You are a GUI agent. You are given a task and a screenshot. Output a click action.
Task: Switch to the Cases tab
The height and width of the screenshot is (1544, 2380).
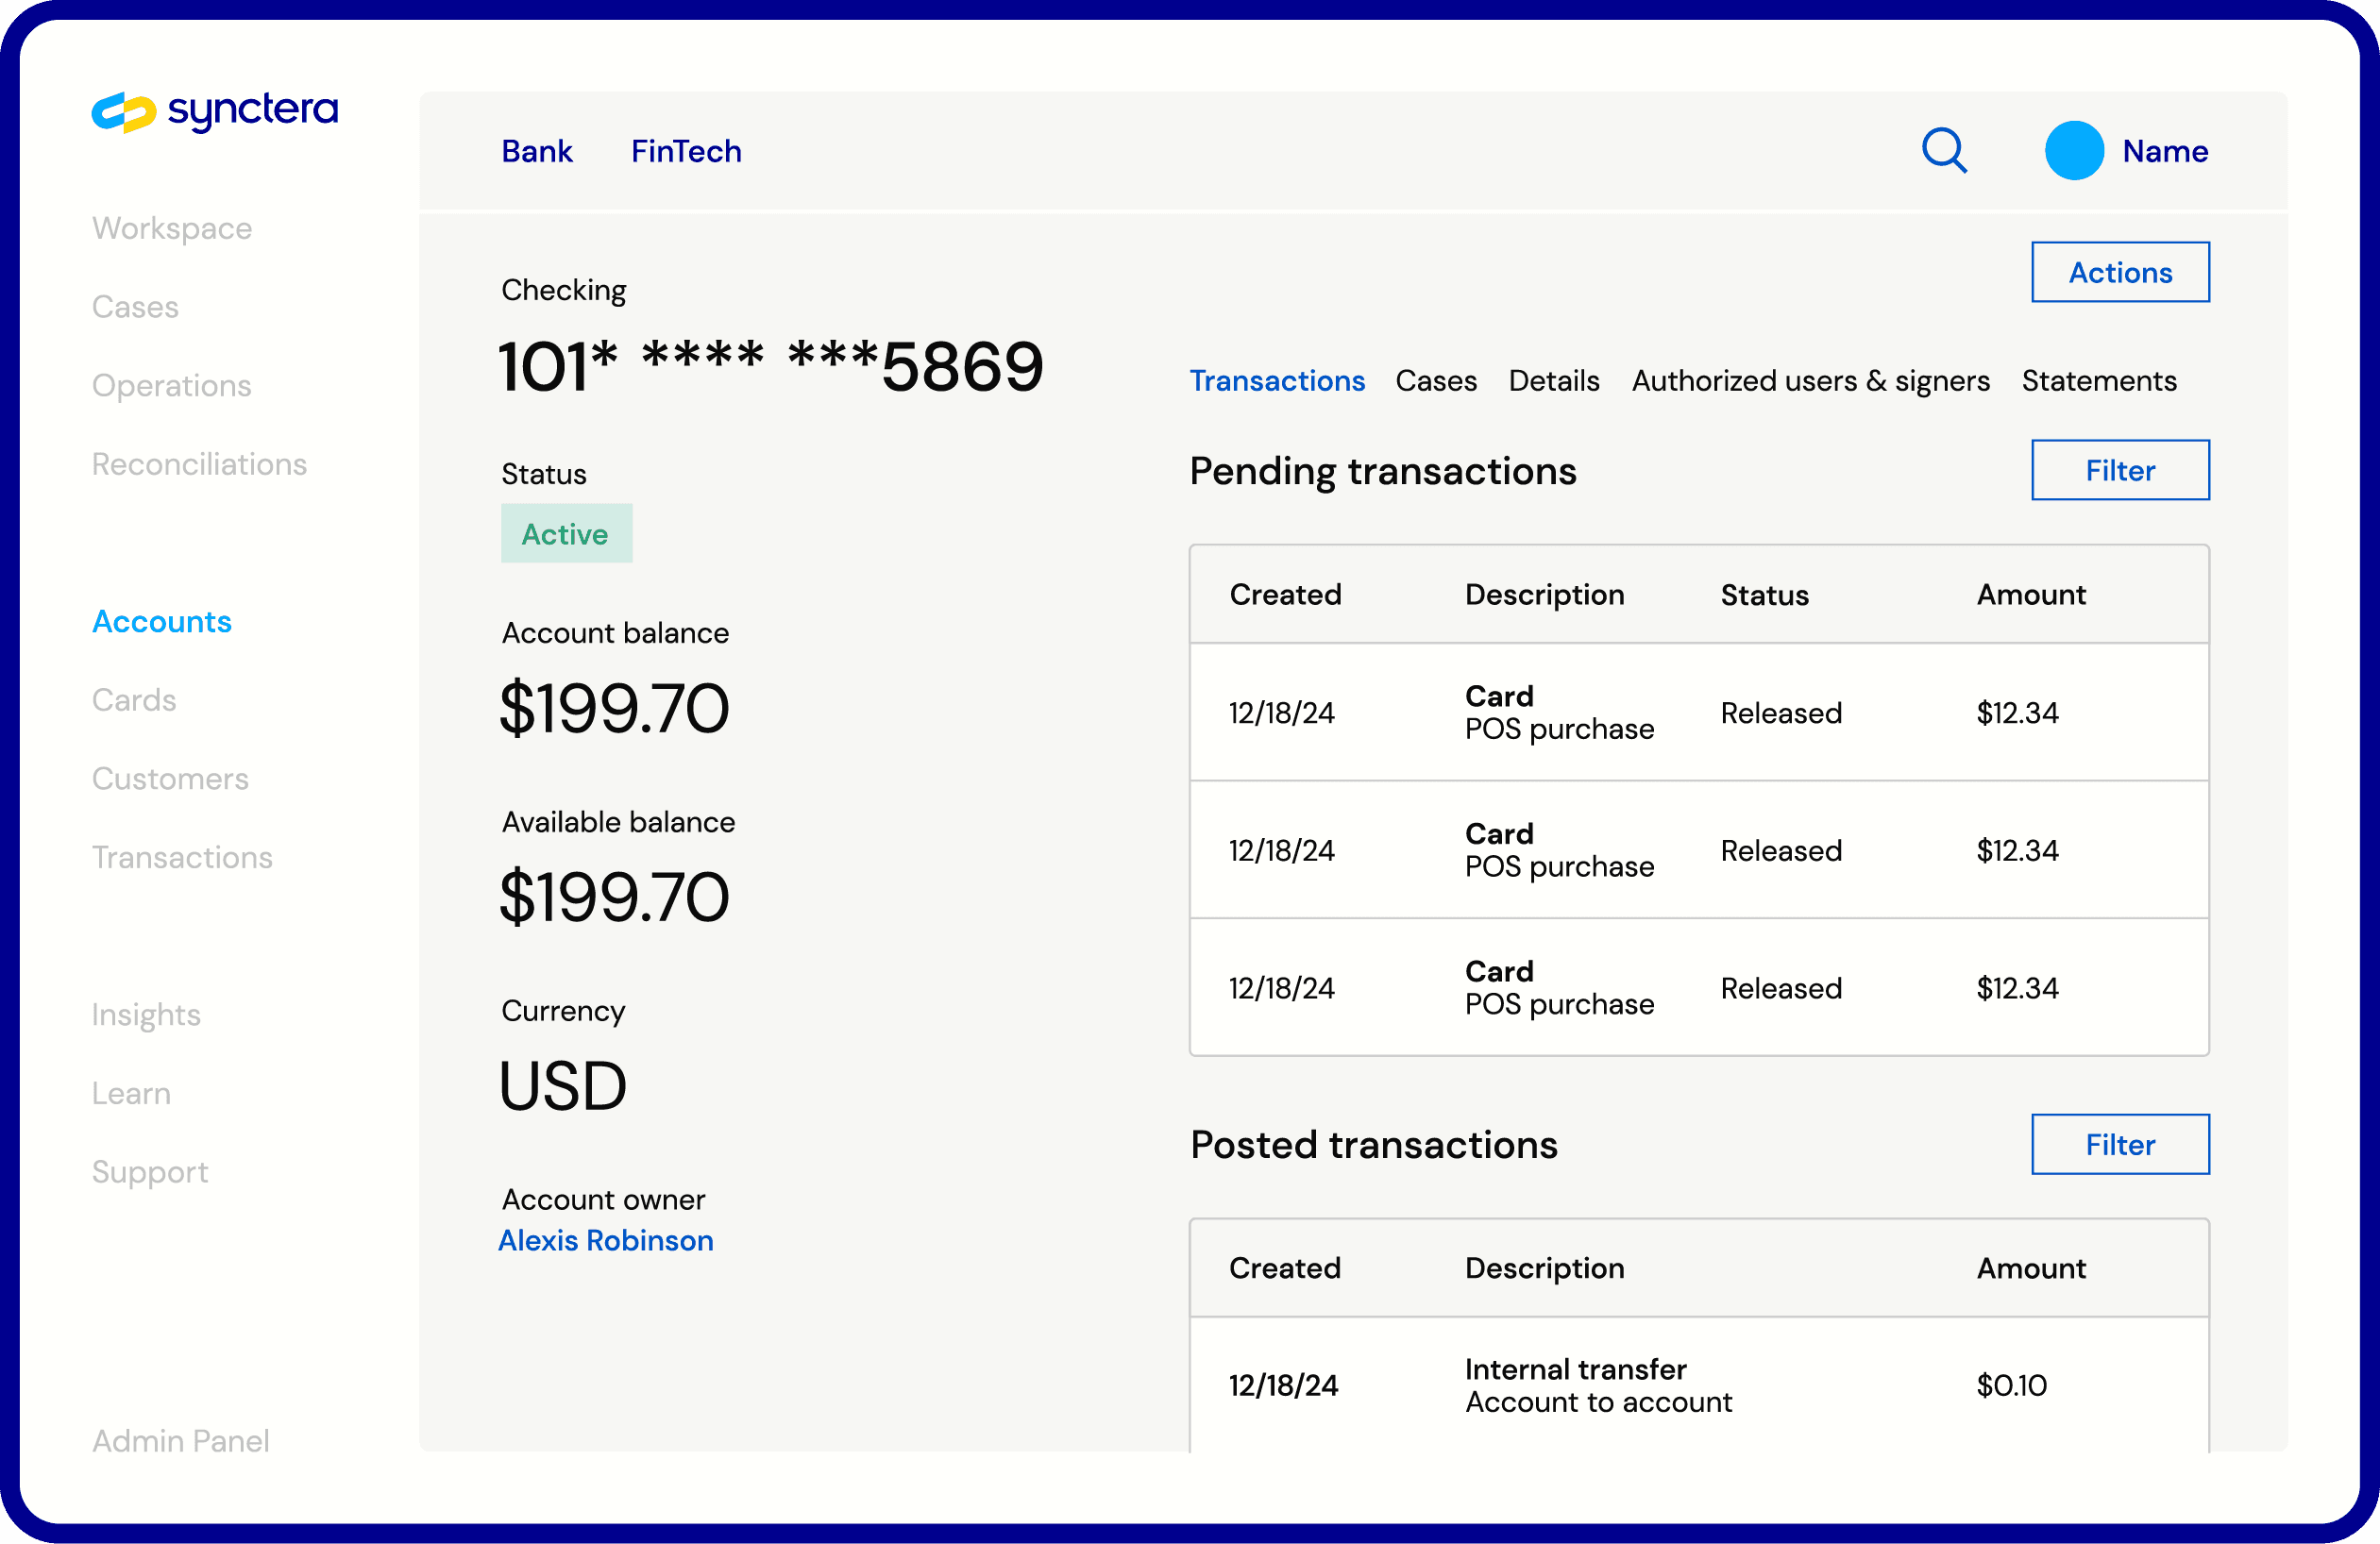point(1435,381)
